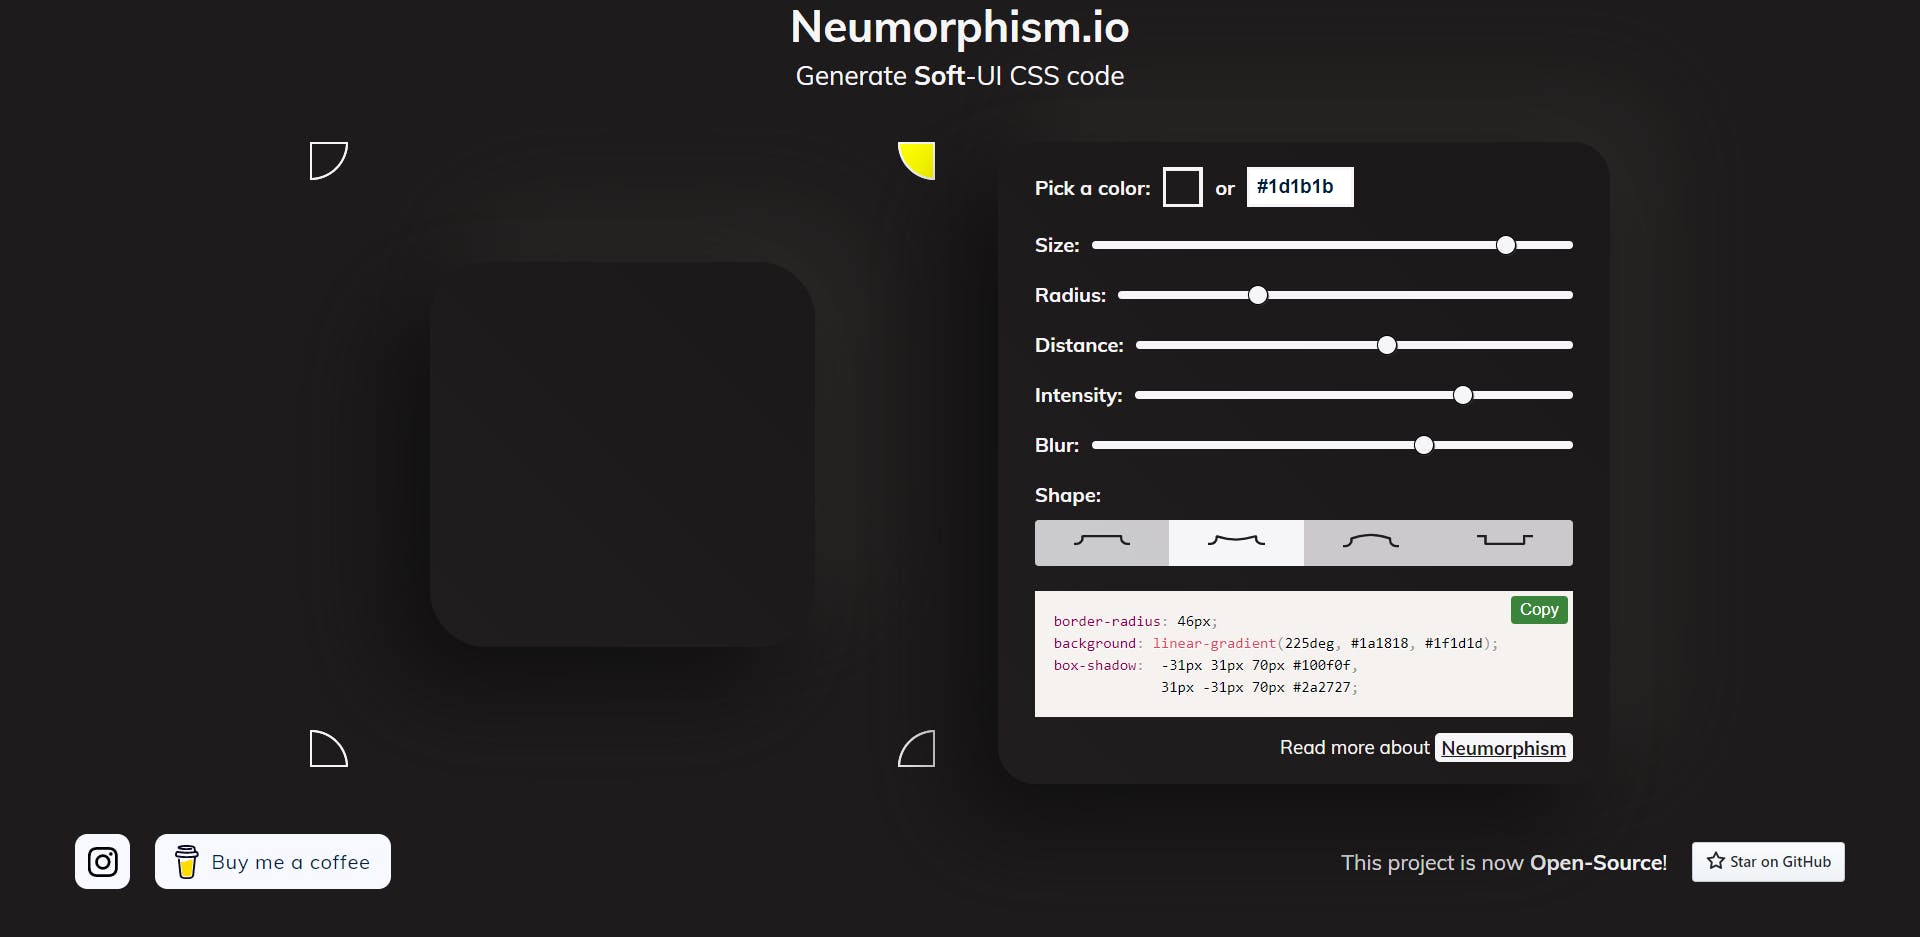This screenshot has height=937, width=1920.
Task: Click the Size slider handle
Action: (x=1506, y=245)
